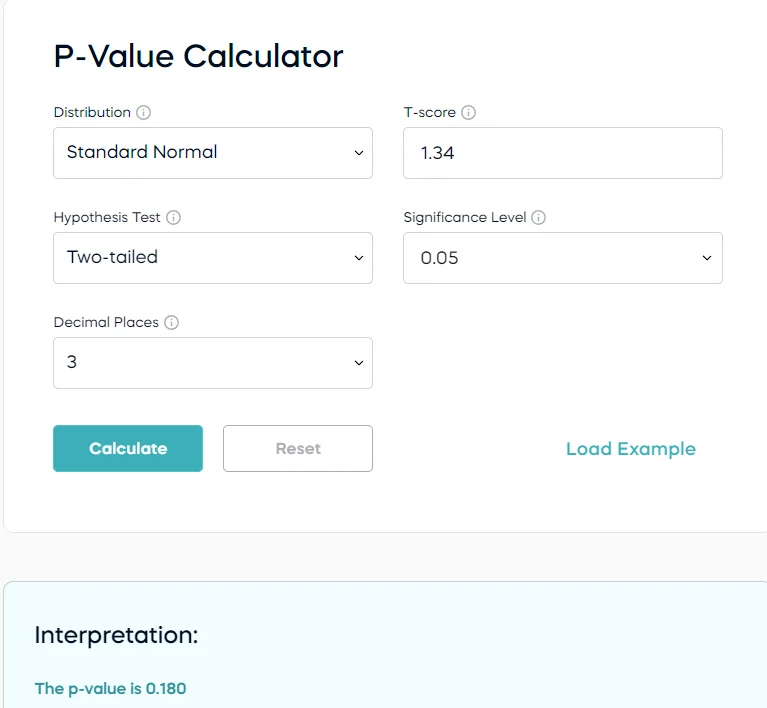
Task: Click the Distribution info icon
Action: click(x=144, y=113)
